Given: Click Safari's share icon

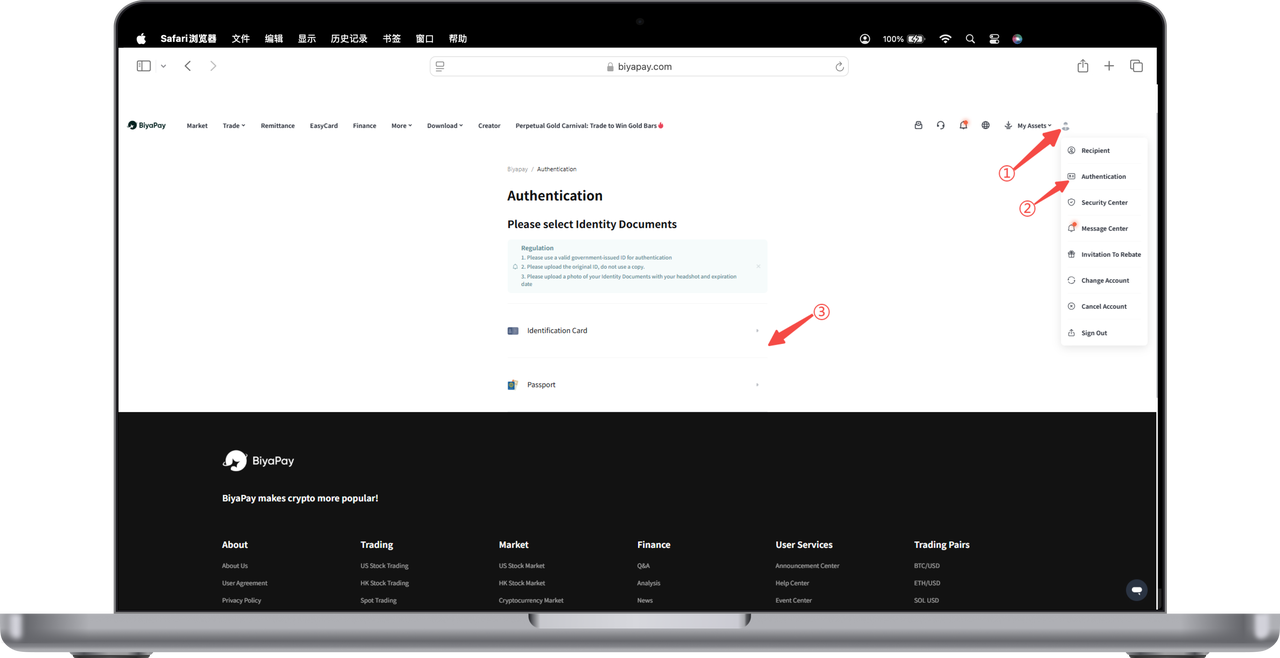Looking at the screenshot, I should coord(1082,66).
